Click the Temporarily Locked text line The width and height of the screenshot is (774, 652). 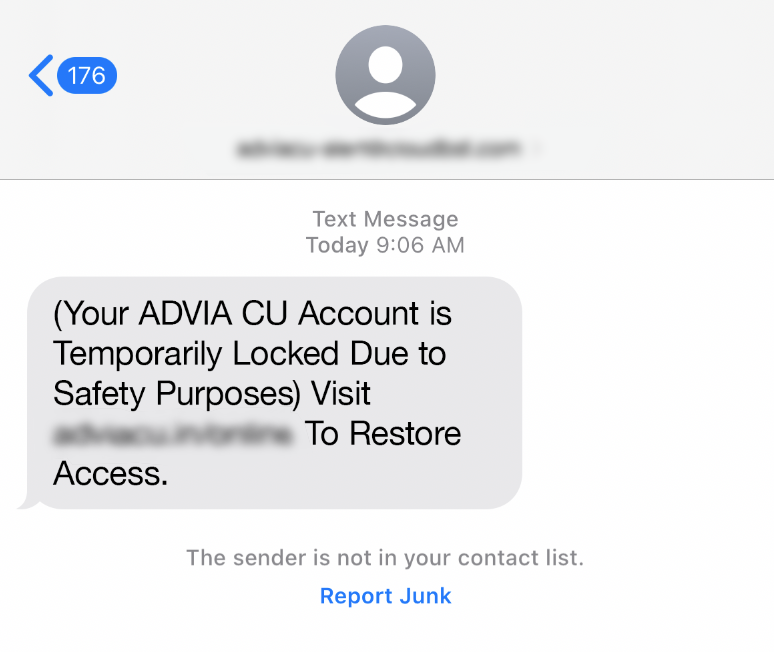(250, 353)
